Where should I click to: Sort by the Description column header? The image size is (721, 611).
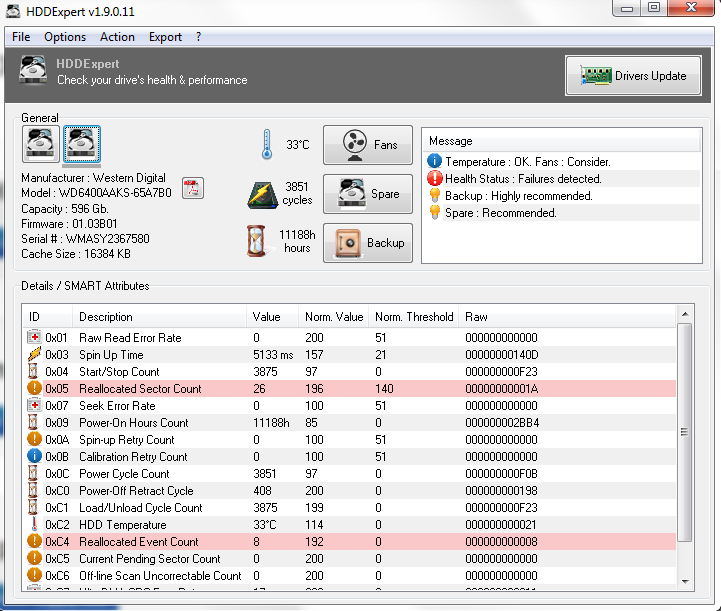pos(159,317)
